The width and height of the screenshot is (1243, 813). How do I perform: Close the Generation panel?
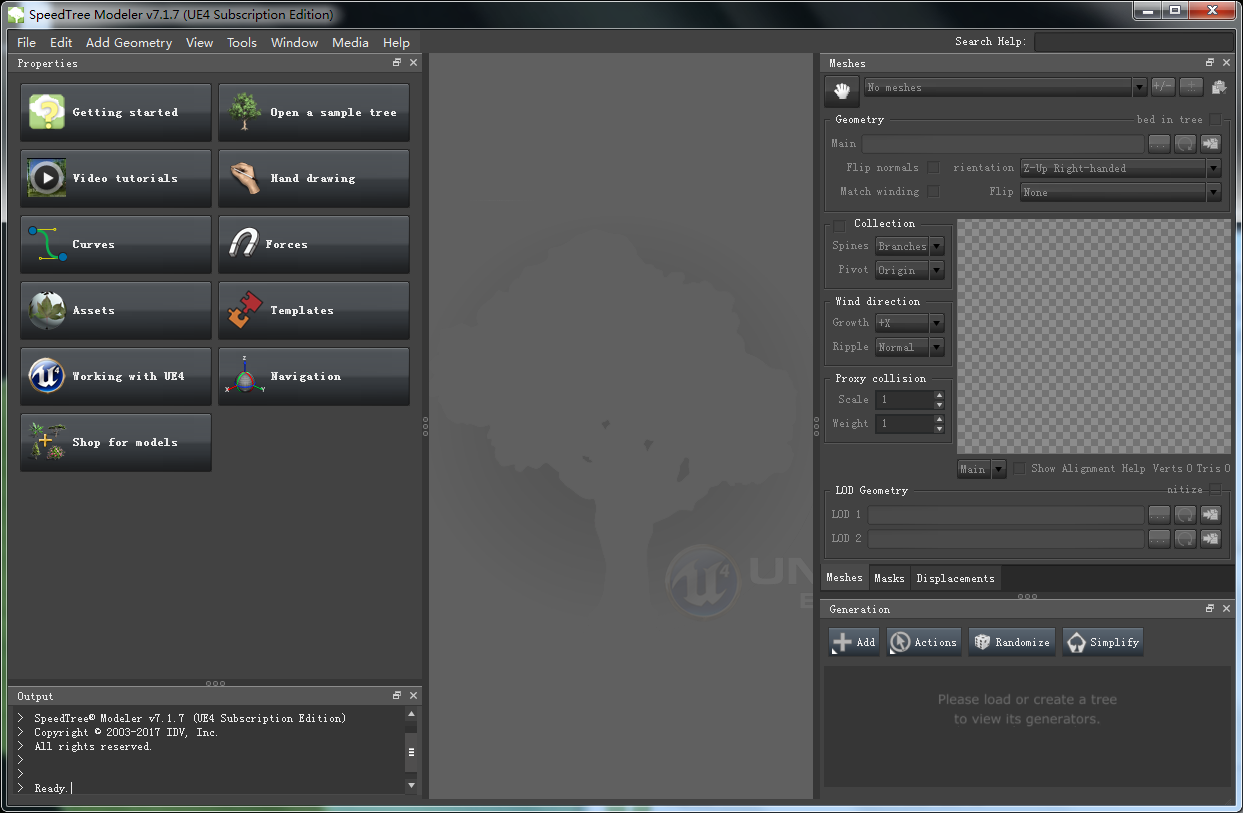tap(1226, 609)
